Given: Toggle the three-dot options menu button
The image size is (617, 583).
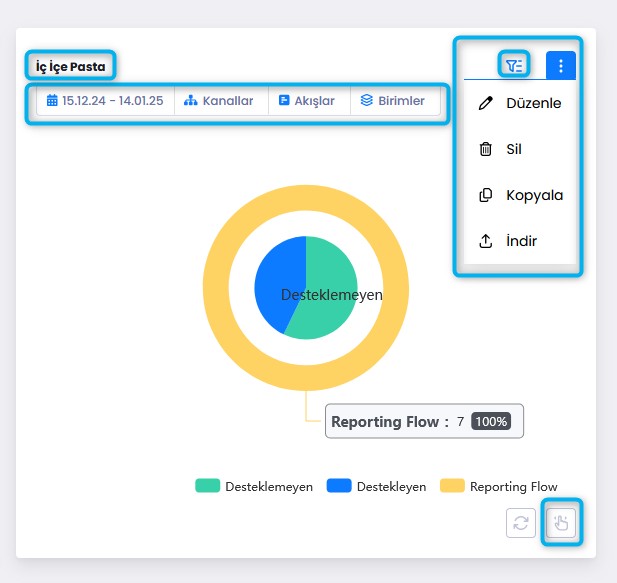Looking at the screenshot, I should click(560, 66).
